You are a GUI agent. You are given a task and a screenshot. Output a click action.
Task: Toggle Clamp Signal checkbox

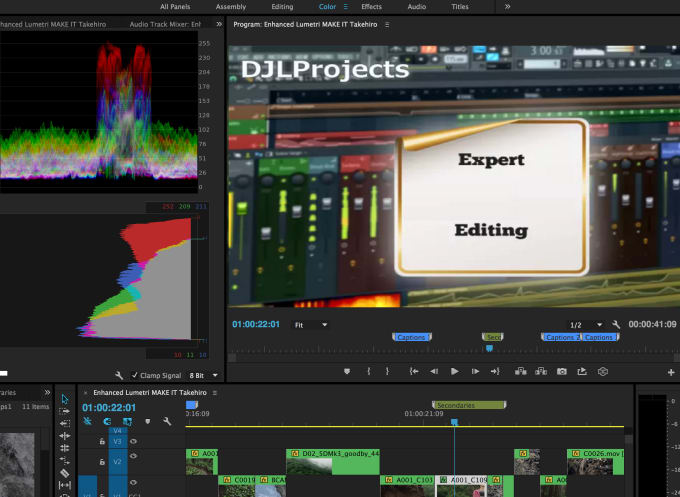(x=135, y=375)
